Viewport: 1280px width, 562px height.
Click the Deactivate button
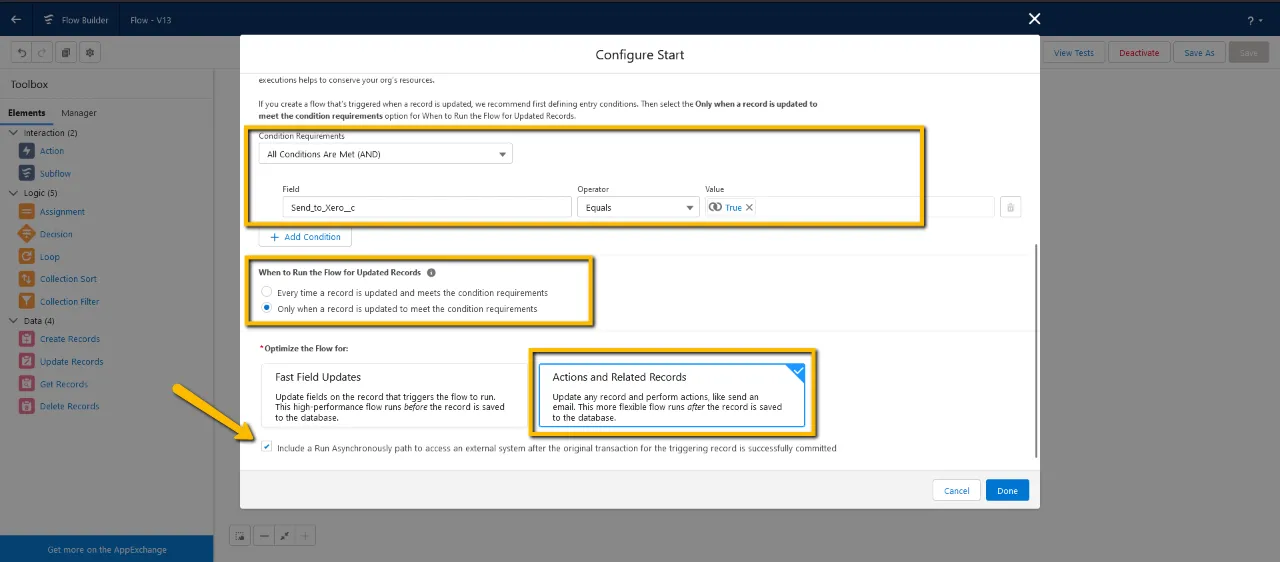pyautogui.click(x=1139, y=53)
